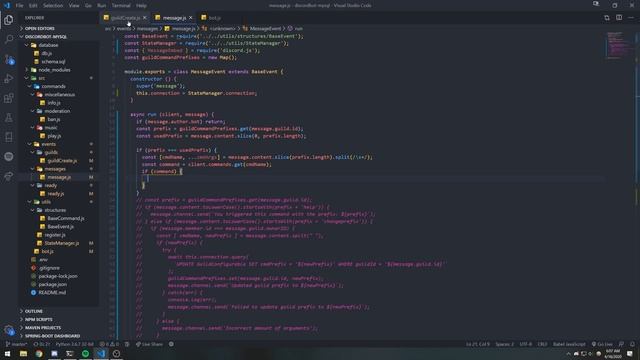Open the Windows action center
This screenshot has height=360, width=640.
pos(630,353)
